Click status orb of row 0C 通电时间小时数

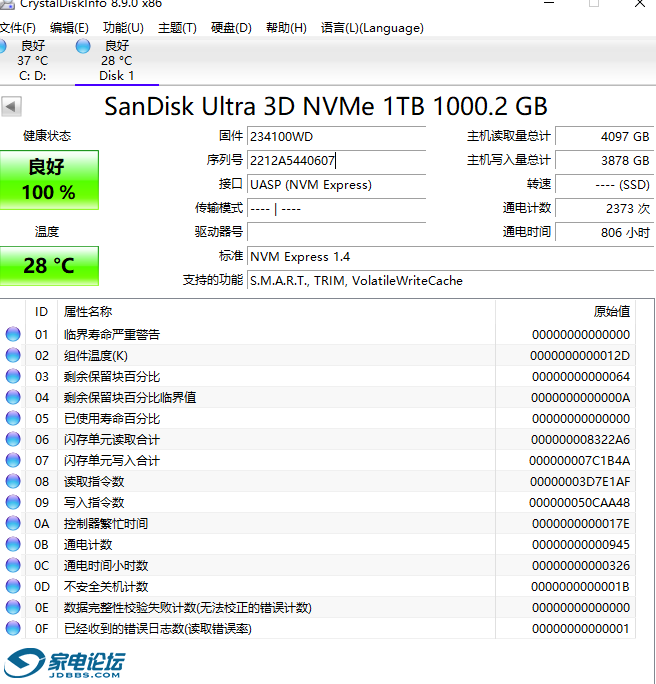pyautogui.click(x=13, y=565)
